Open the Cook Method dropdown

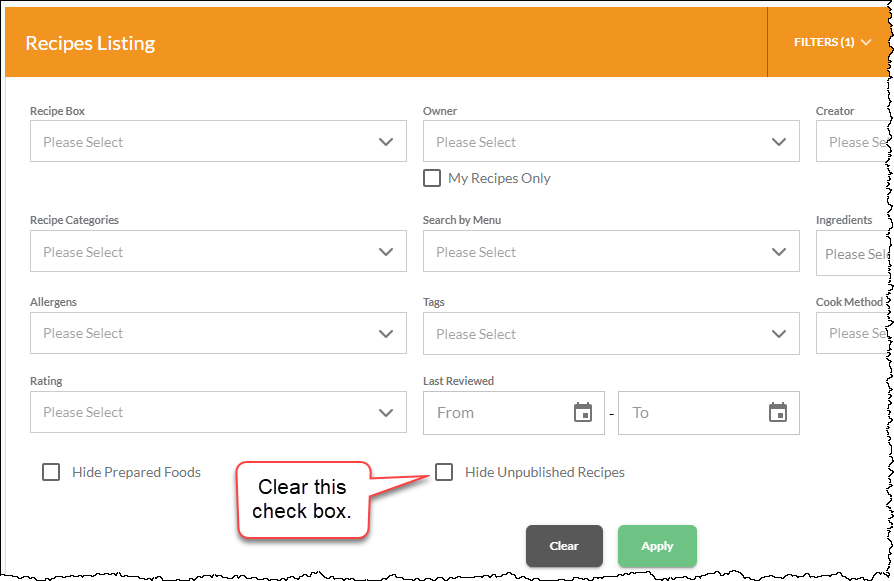pos(852,333)
